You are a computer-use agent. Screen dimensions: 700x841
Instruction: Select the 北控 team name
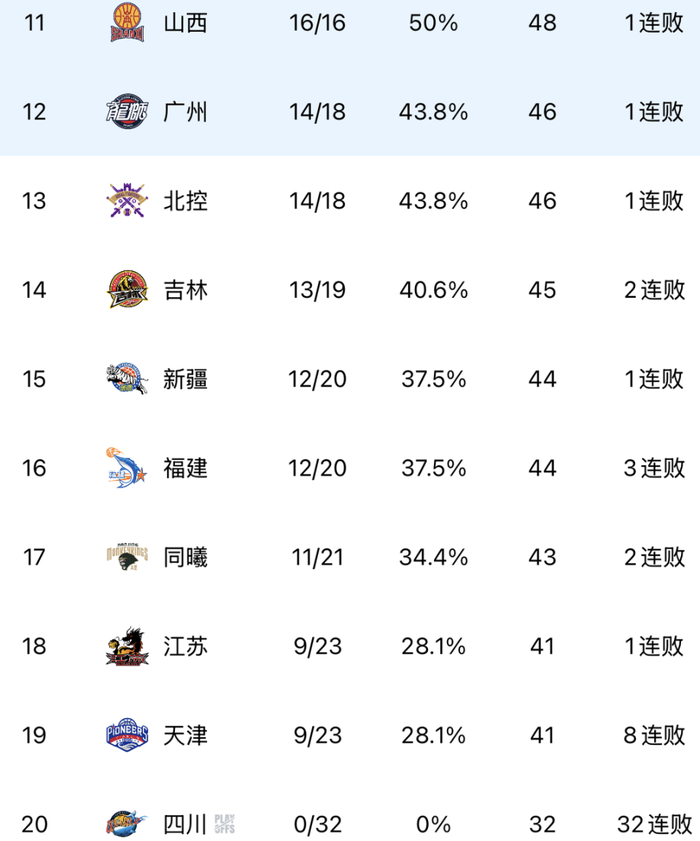(185, 201)
